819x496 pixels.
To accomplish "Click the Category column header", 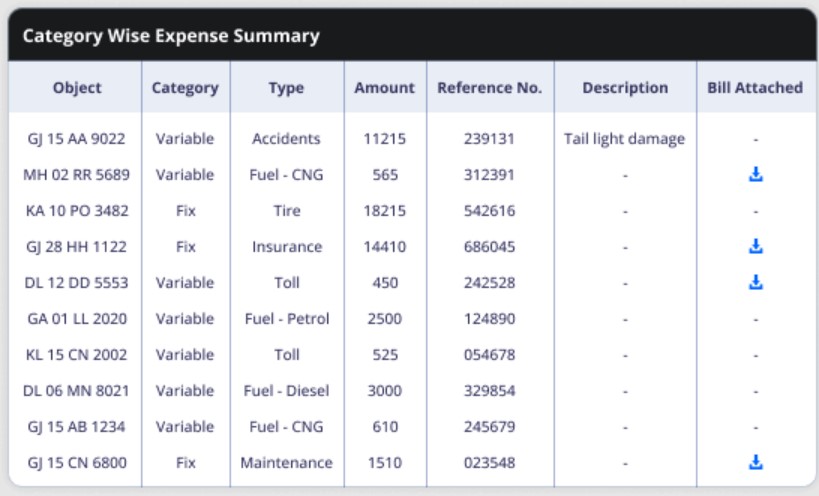I will tap(185, 88).
